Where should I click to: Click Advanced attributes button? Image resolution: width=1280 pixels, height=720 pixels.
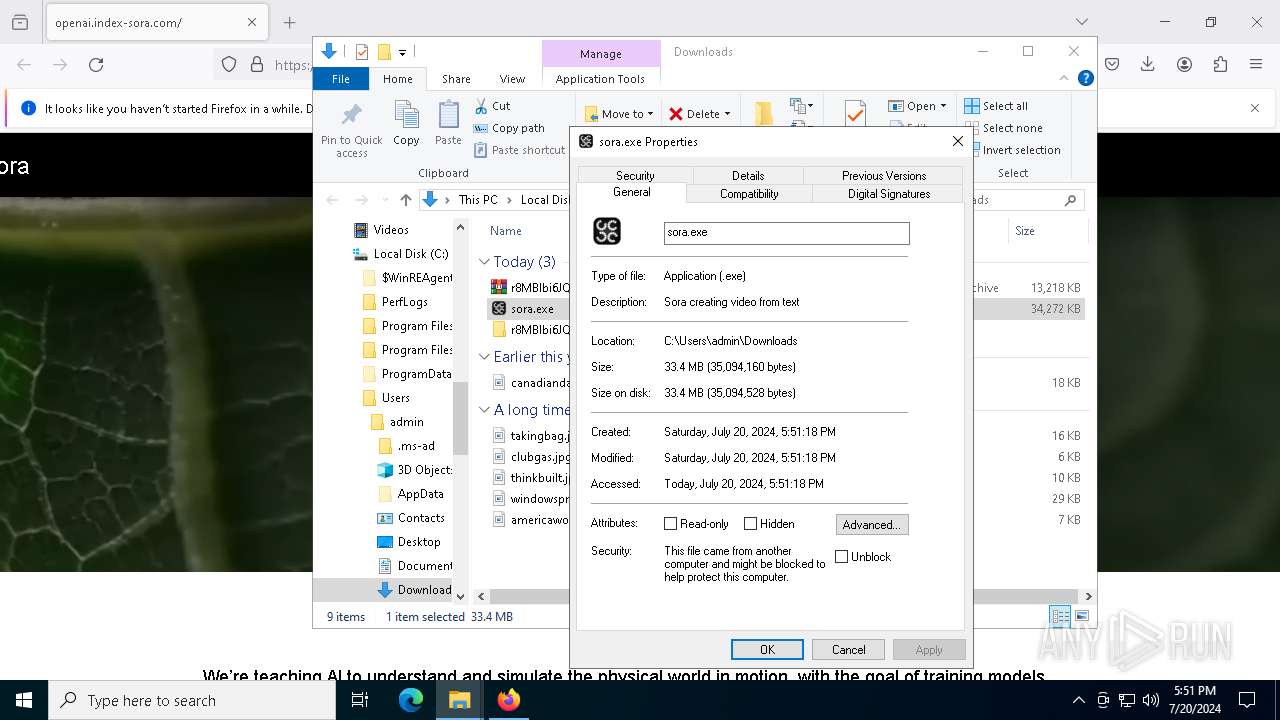(x=872, y=525)
